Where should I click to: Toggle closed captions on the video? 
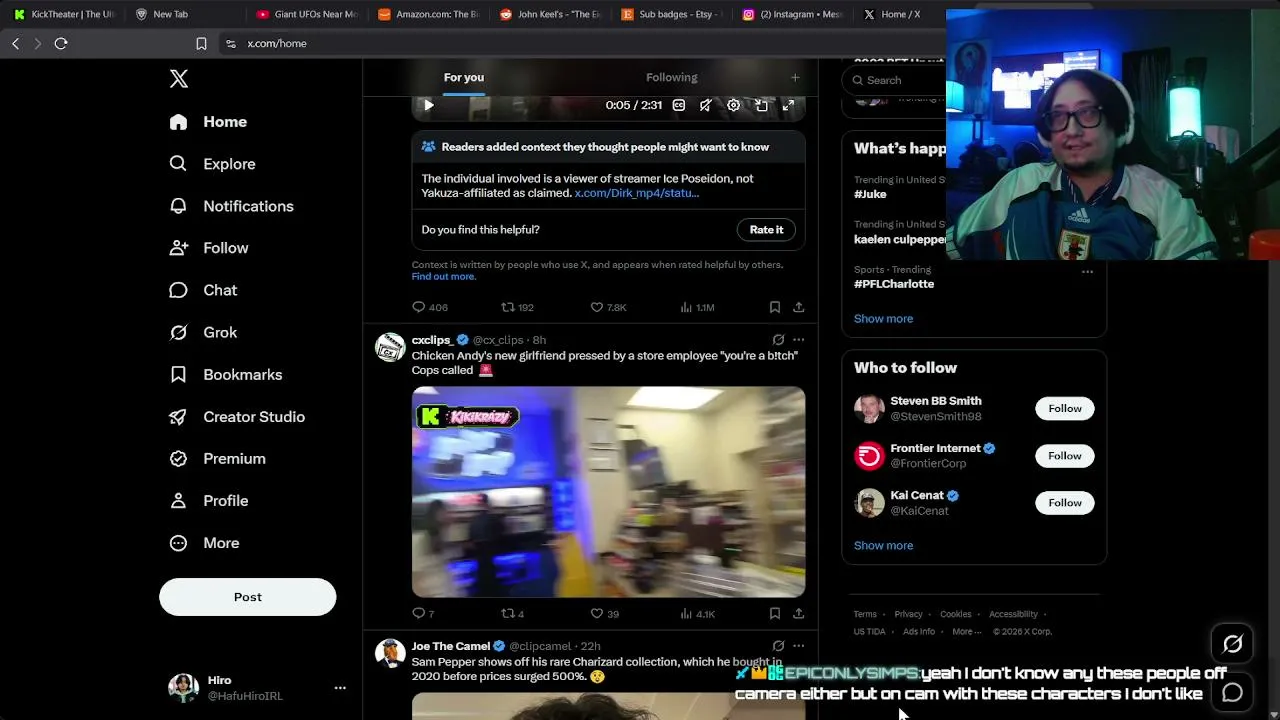pos(679,105)
